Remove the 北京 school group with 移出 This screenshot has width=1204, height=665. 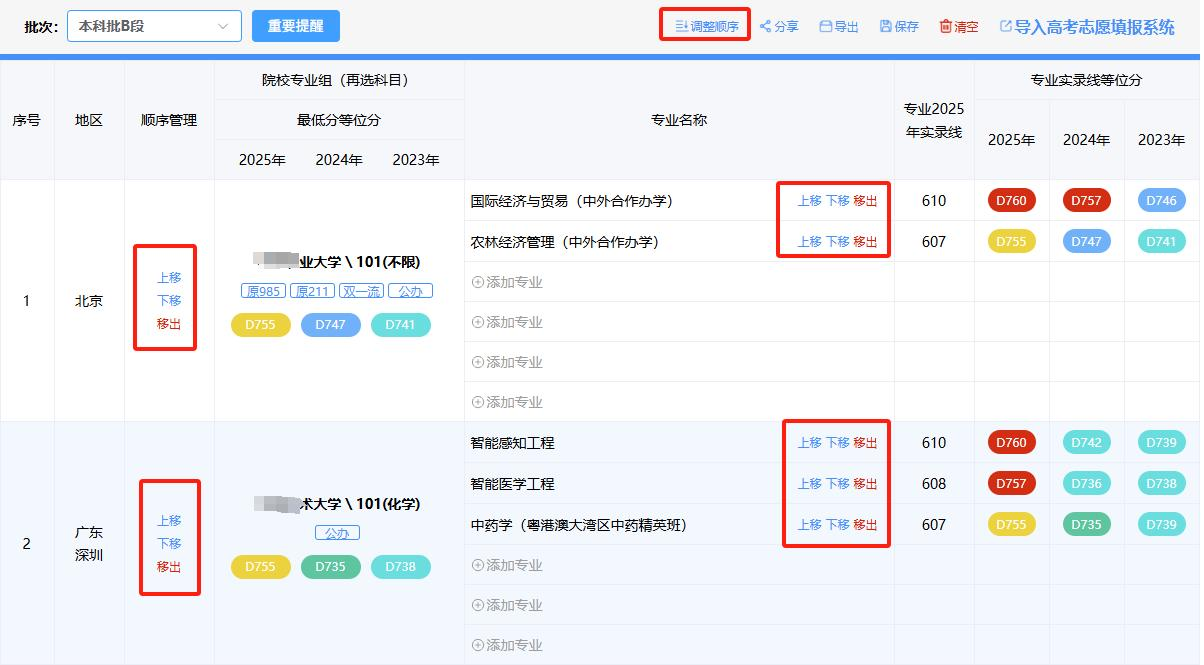169,324
